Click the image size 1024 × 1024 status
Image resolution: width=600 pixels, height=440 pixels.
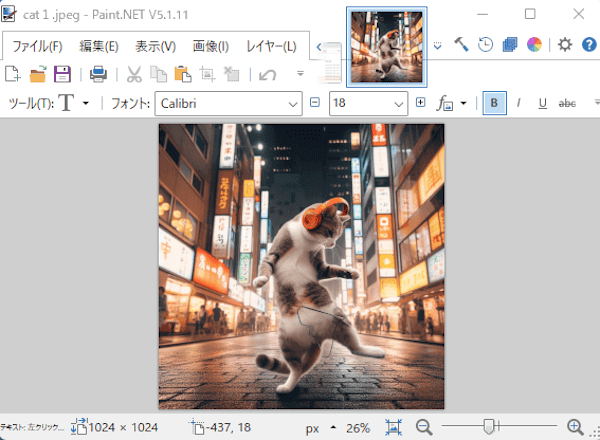(114, 427)
